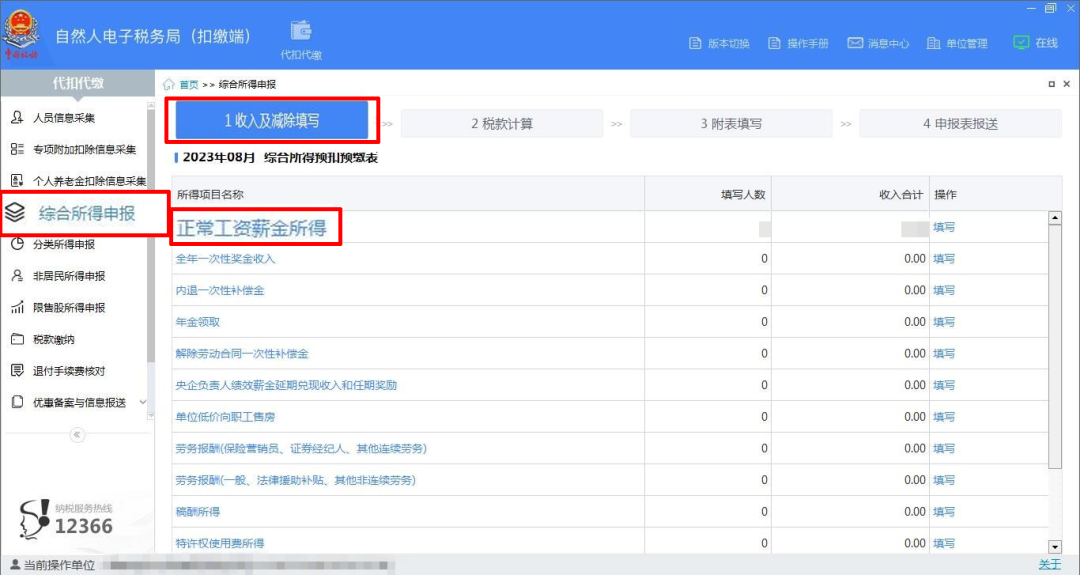Select the 代扣代缴 sidebar header tab
This screenshot has width=1080, height=575.
point(78,83)
